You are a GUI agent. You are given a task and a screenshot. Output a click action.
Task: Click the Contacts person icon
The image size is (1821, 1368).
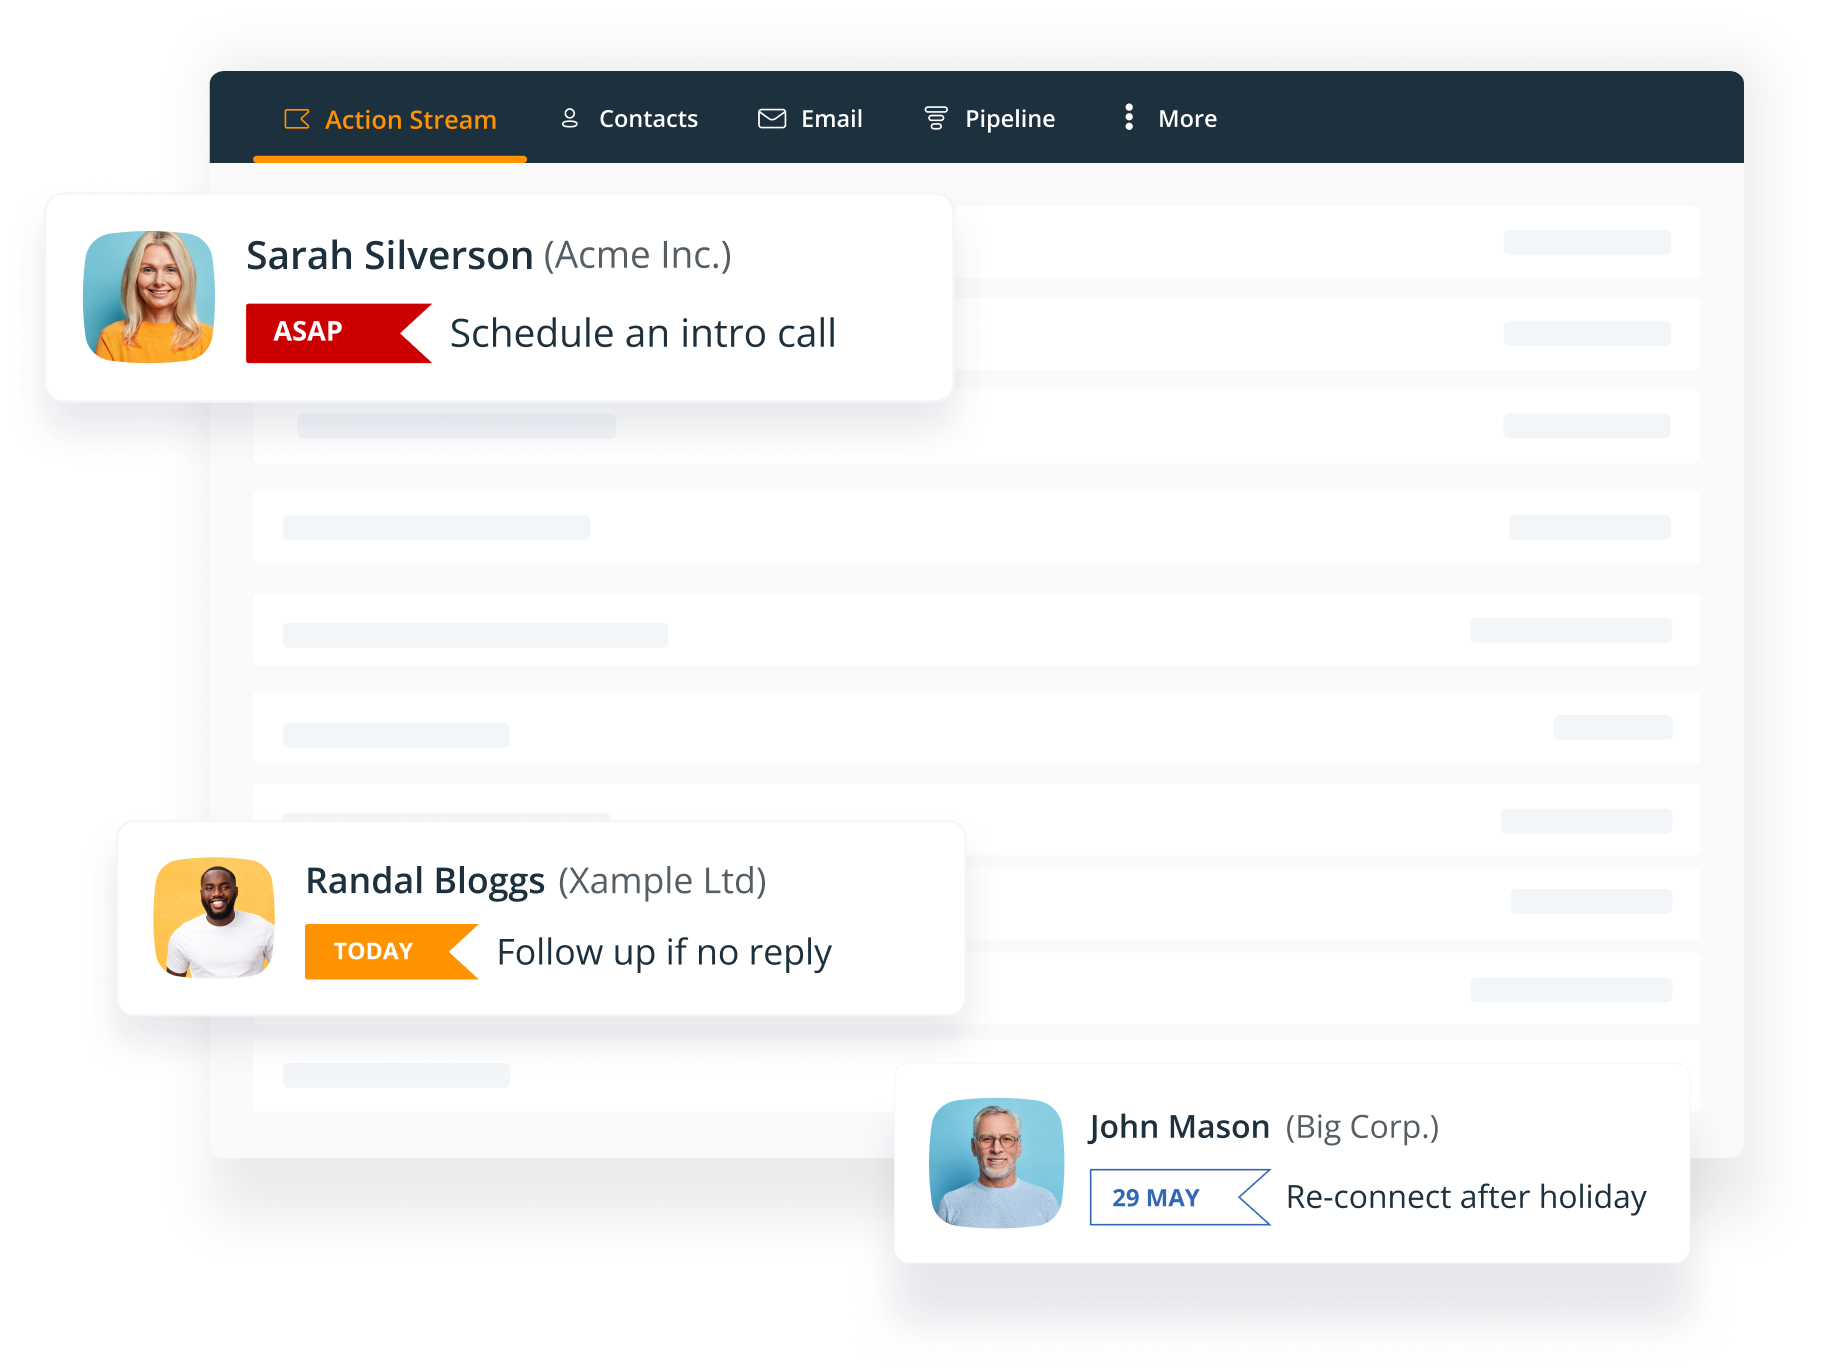pyautogui.click(x=570, y=118)
